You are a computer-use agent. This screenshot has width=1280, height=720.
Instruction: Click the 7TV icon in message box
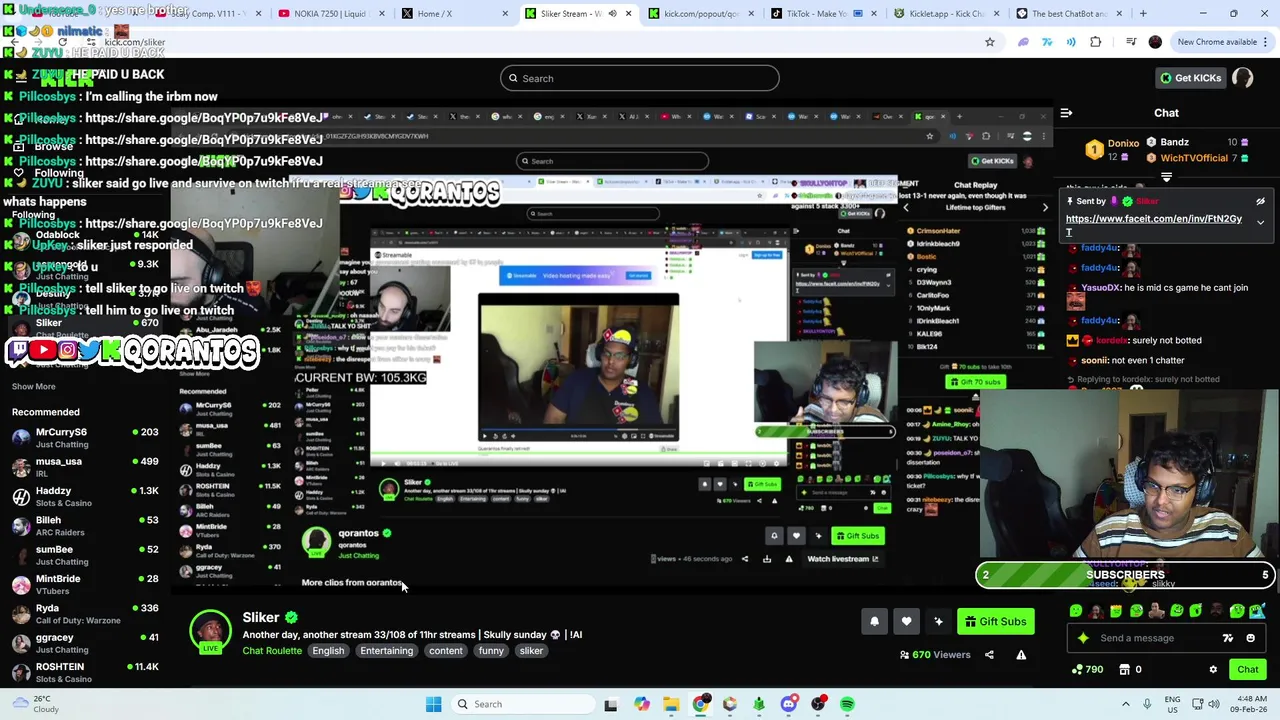pos(1228,638)
